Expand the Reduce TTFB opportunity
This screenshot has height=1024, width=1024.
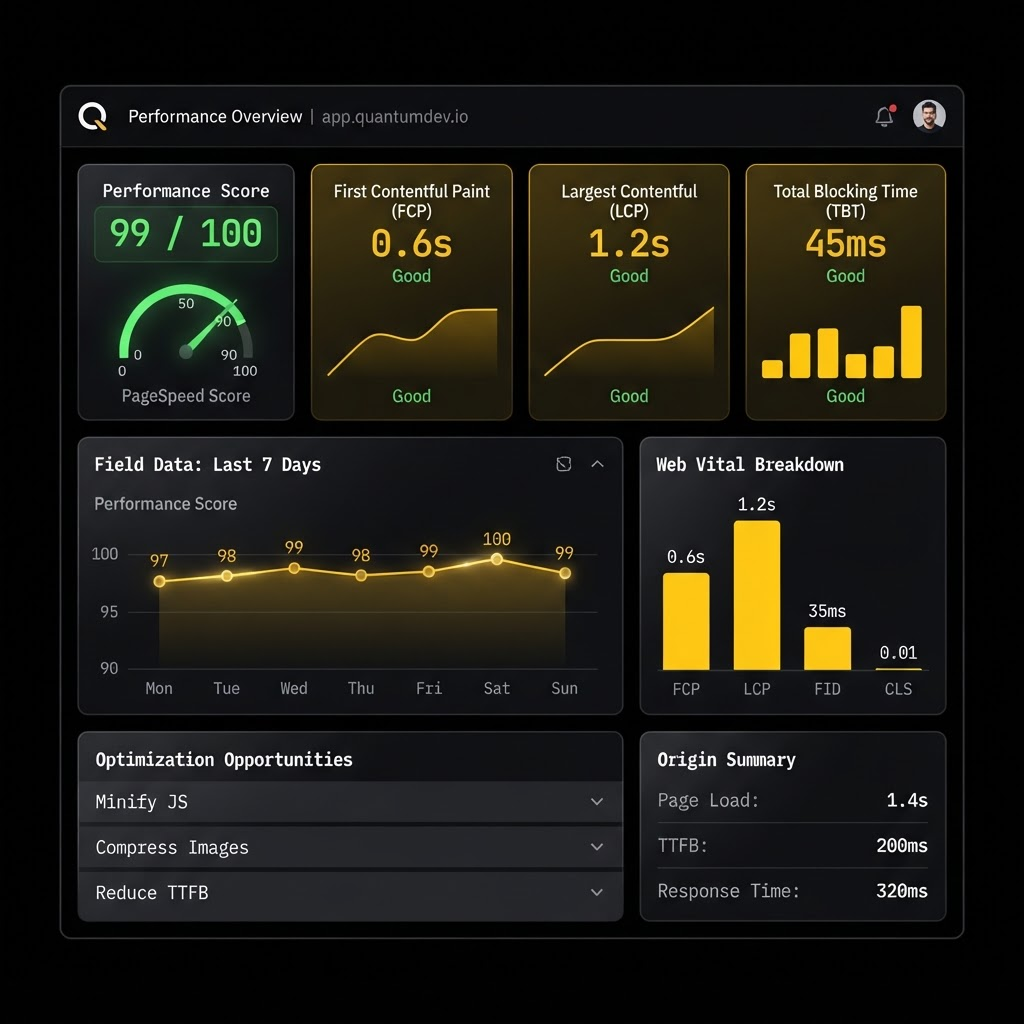pyautogui.click(x=596, y=892)
